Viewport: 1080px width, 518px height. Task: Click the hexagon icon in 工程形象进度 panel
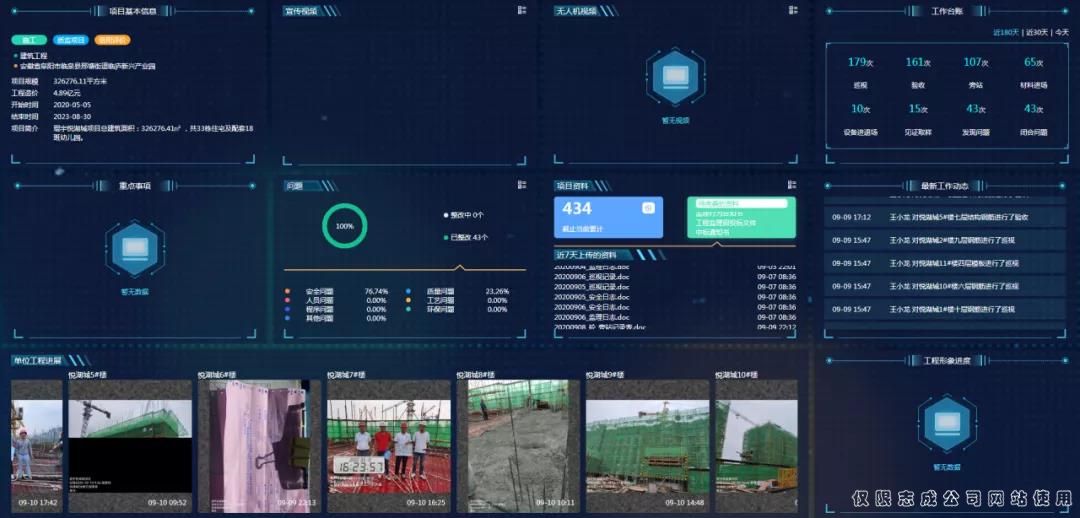[x=946, y=425]
